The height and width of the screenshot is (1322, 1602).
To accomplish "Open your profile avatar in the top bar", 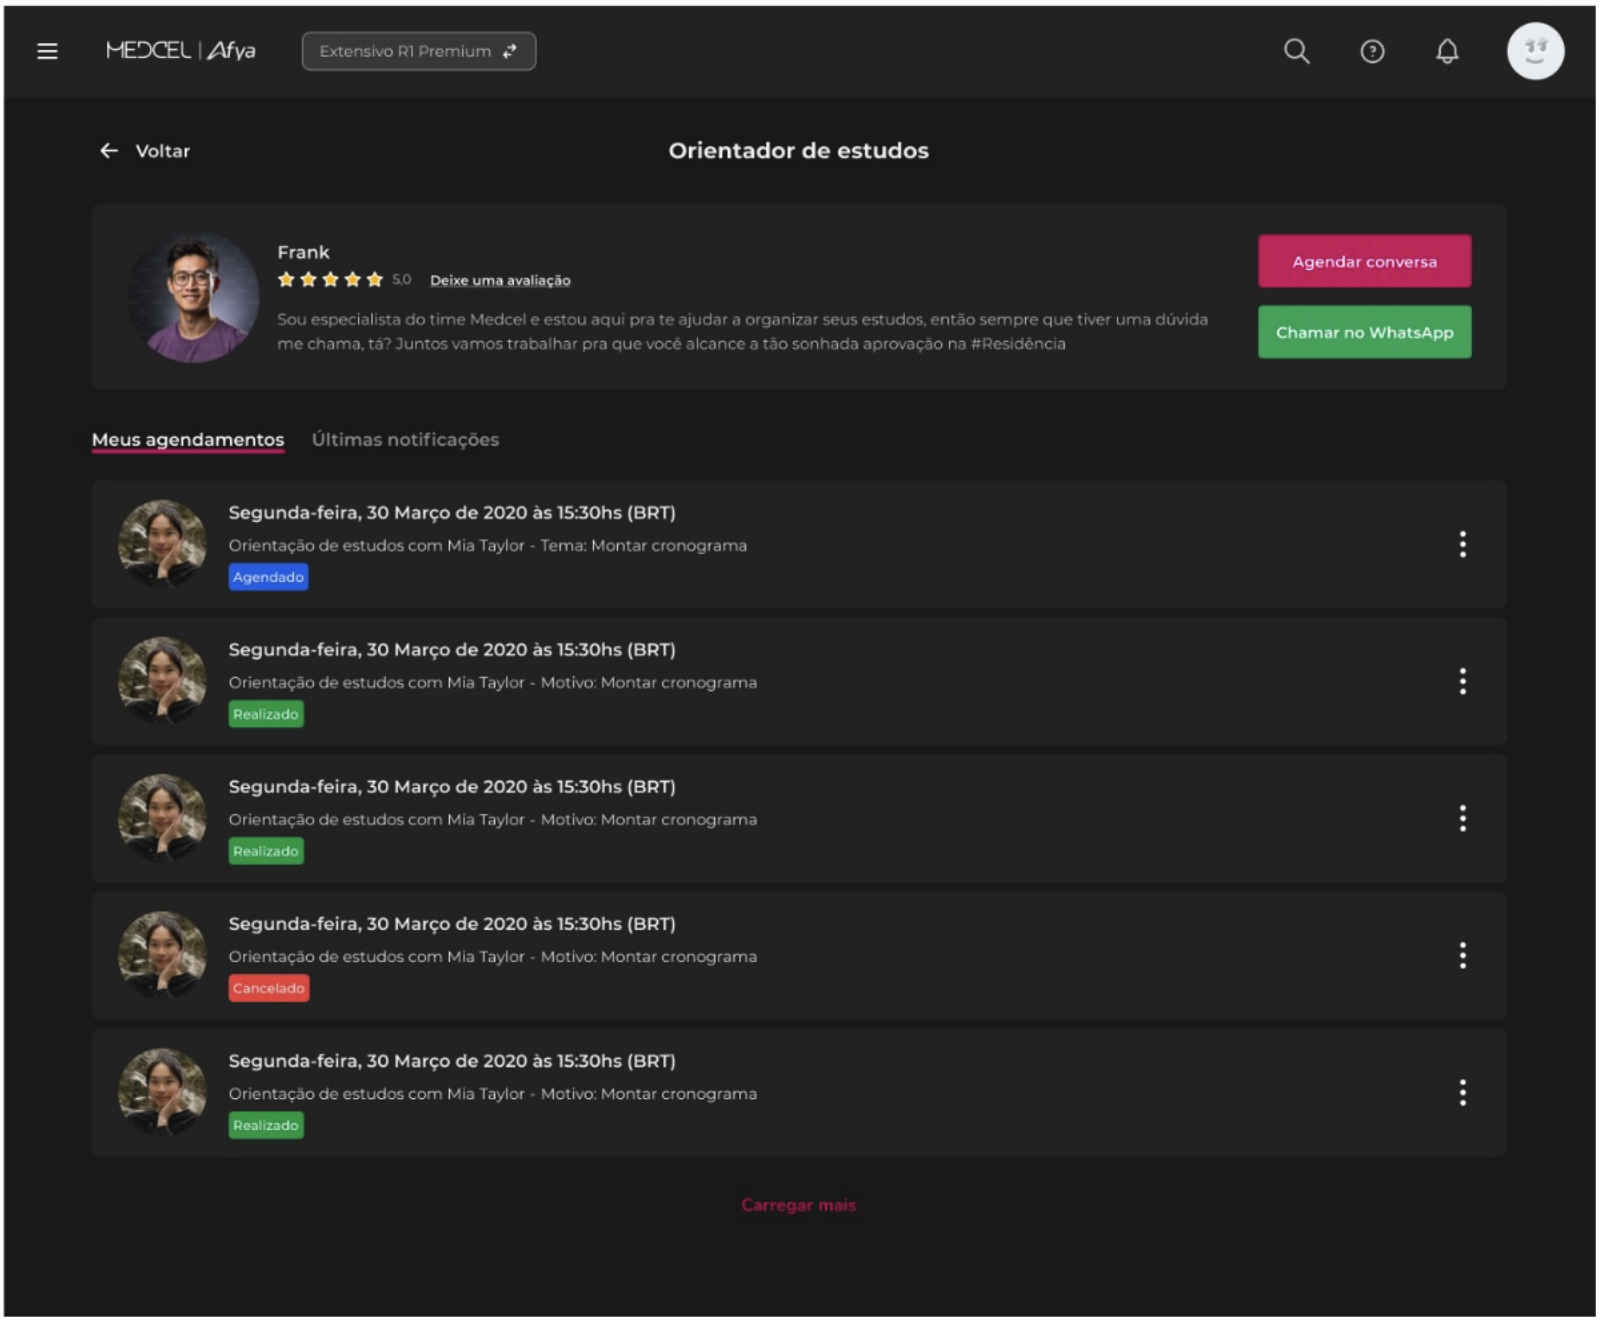I will tap(1537, 52).
